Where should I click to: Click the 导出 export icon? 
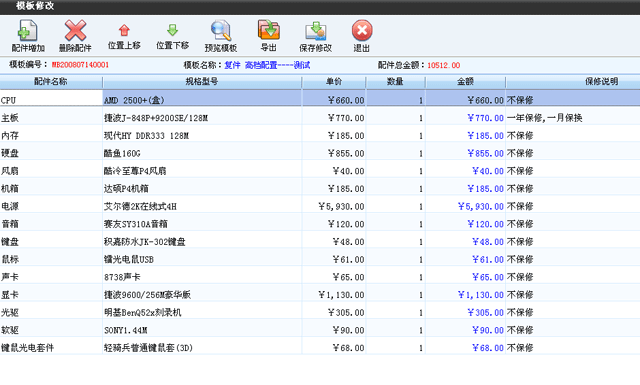click(269, 30)
